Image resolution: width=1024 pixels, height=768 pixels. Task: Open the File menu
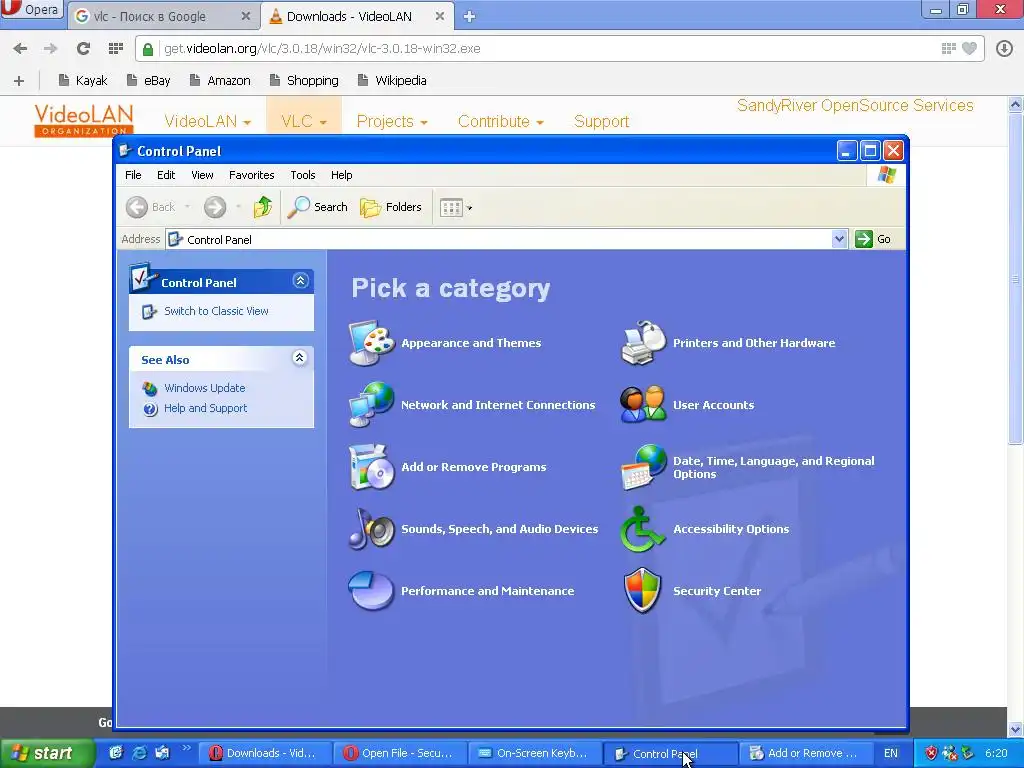133,175
